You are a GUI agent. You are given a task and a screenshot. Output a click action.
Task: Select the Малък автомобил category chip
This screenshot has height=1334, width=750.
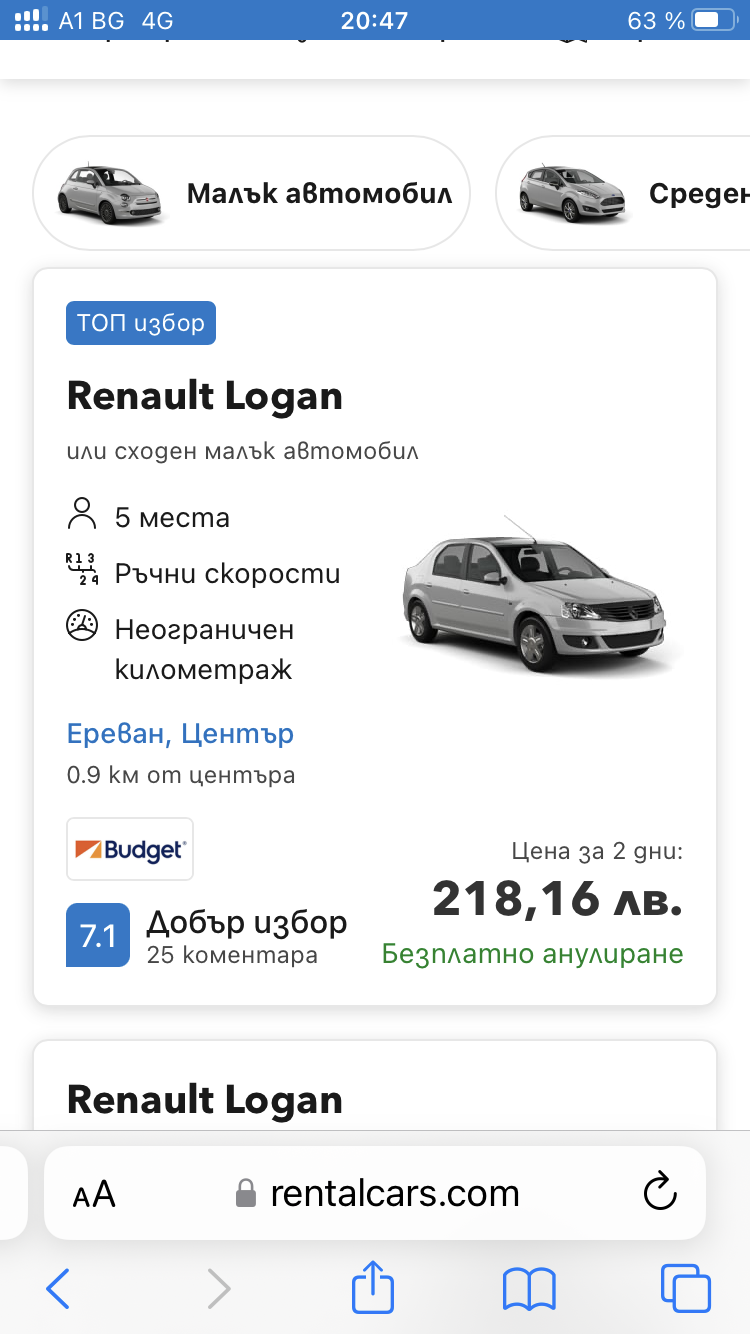pyautogui.click(x=251, y=193)
